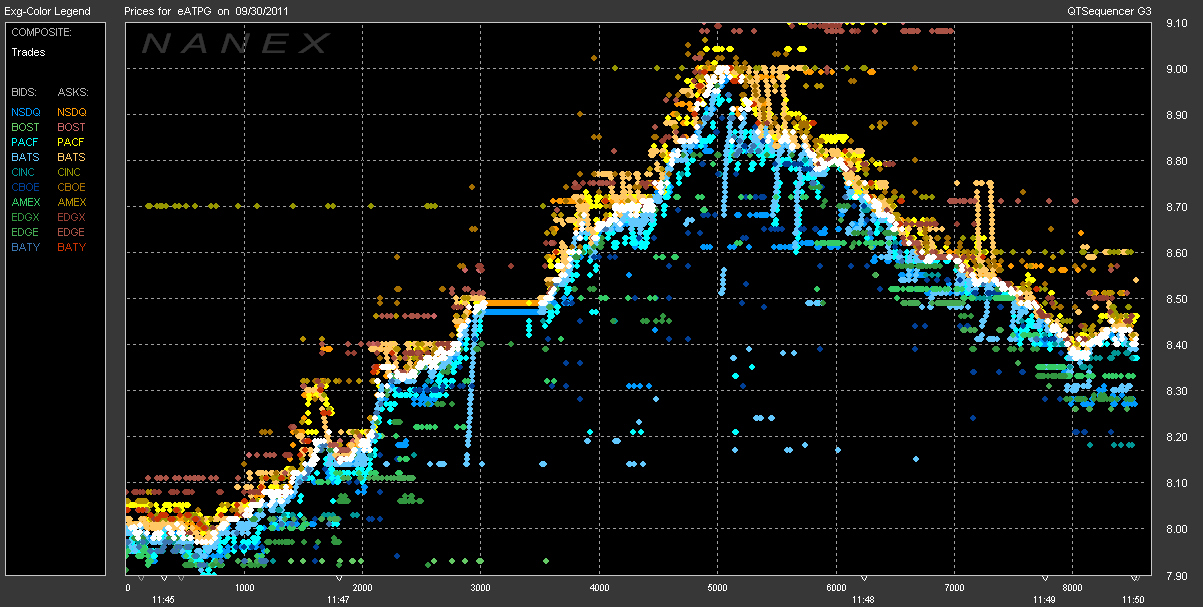This screenshot has width=1203, height=607.
Task: Select EDGE in the ASKS column
Action: coord(73,232)
